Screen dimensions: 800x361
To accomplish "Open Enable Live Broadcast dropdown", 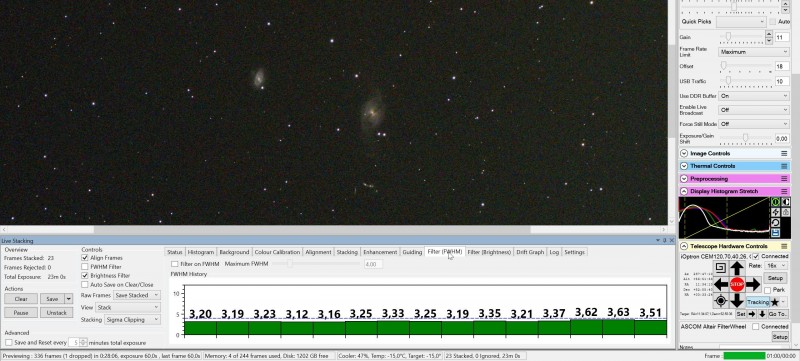I will point(754,110).
